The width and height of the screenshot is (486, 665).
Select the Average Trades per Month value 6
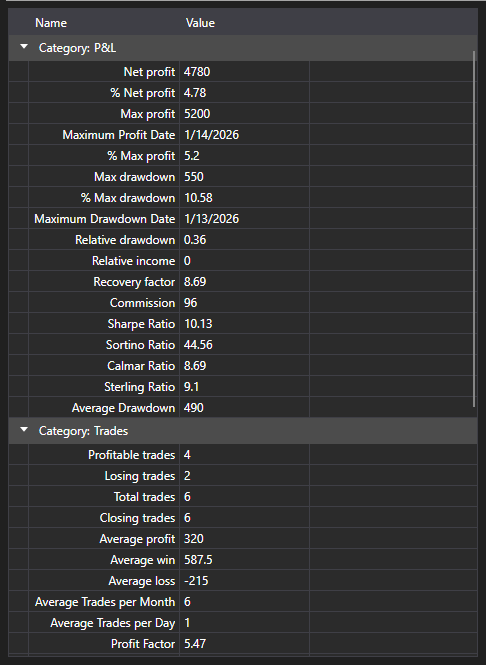point(187,602)
